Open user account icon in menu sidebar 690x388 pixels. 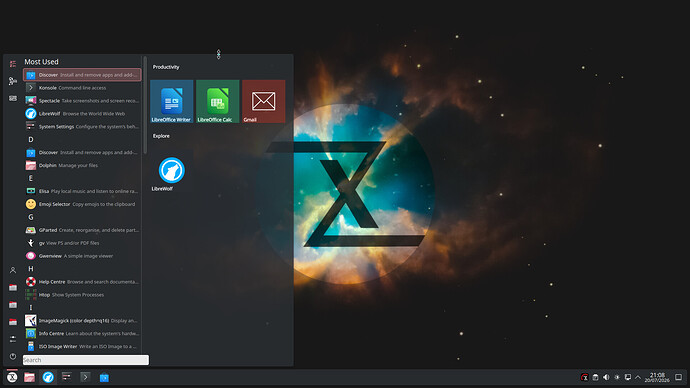click(13, 270)
